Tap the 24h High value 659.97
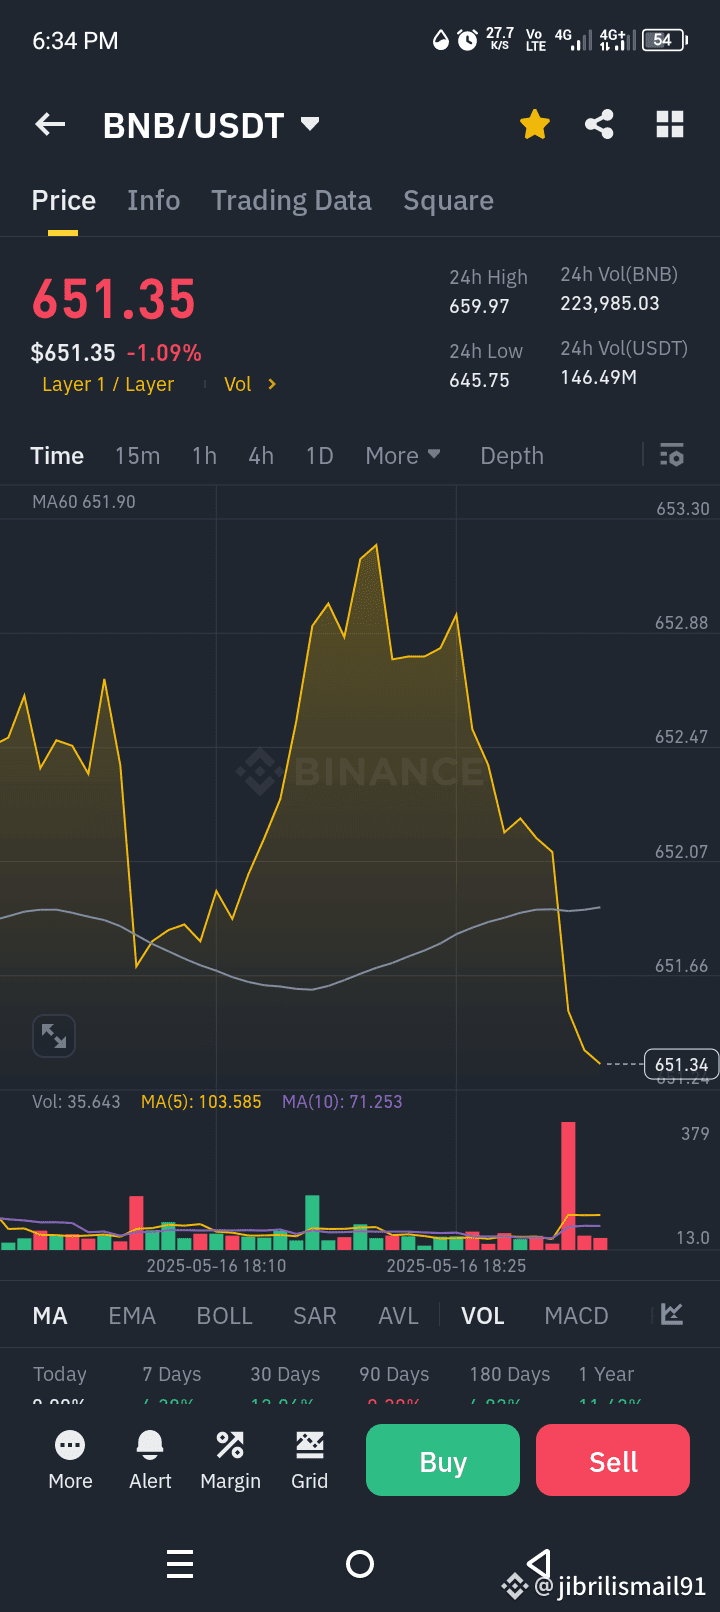Image resolution: width=720 pixels, height=1612 pixels. pyautogui.click(x=479, y=307)
